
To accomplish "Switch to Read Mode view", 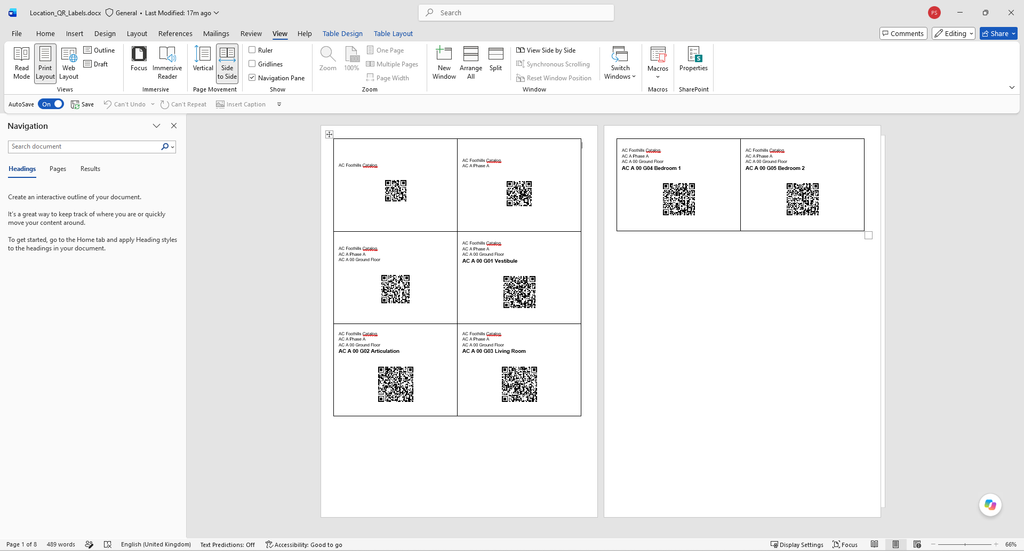I will [x=22, y=63].
